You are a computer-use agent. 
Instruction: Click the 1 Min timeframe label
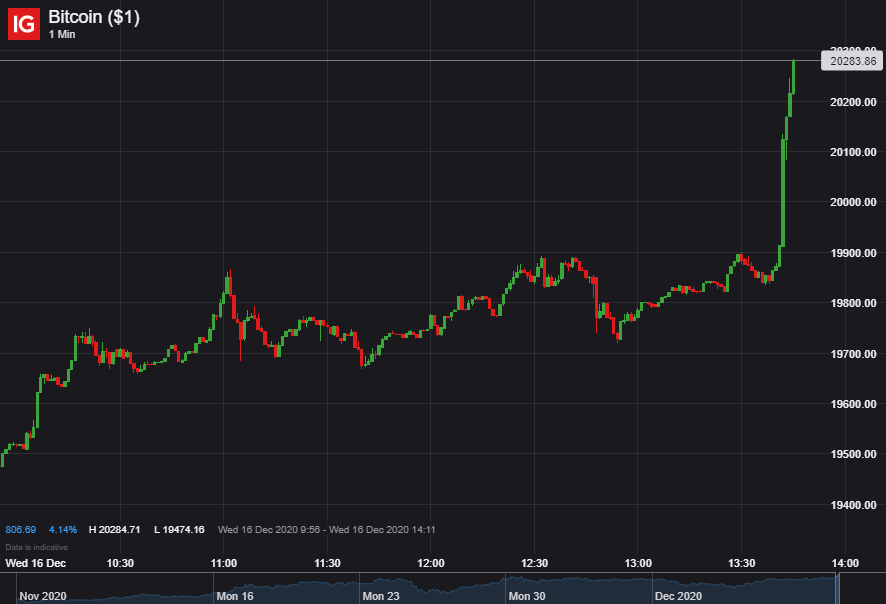(62, 35)
